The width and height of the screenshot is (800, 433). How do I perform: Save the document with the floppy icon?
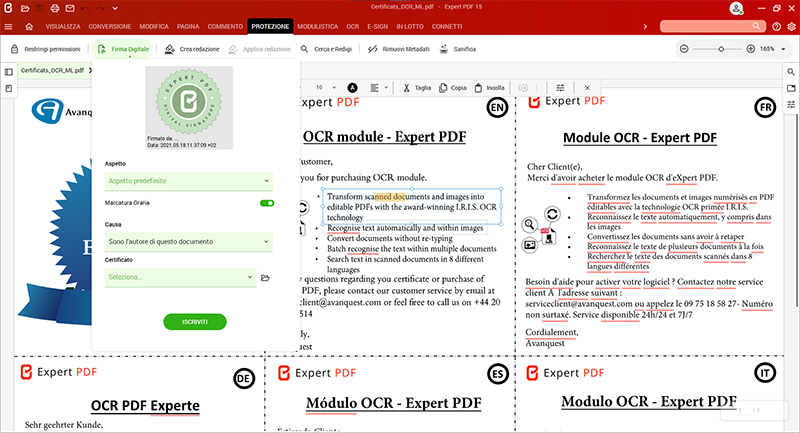pos(40,8)
